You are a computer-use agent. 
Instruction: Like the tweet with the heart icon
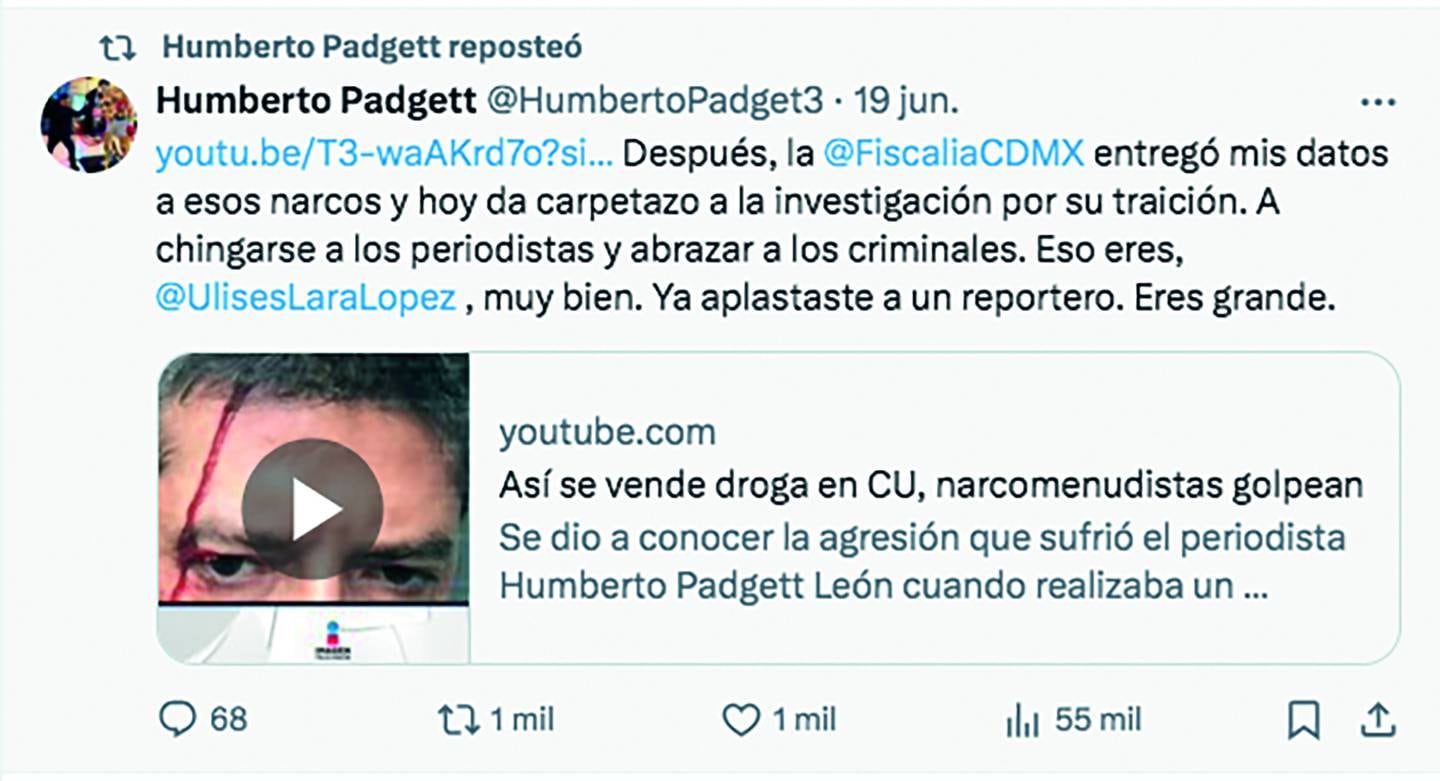point(740,719)
